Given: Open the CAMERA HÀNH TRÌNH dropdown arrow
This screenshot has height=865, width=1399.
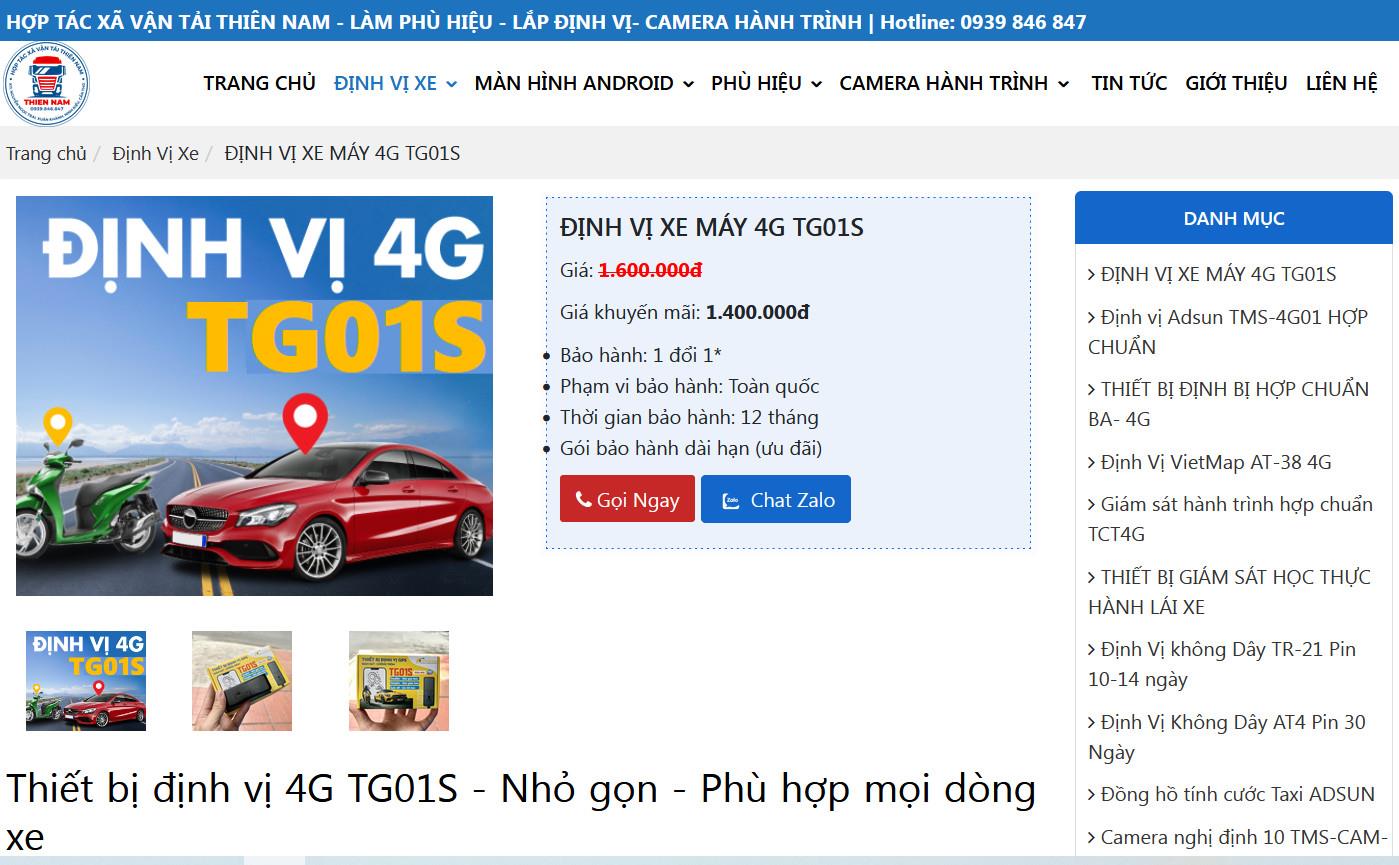Looking at the screenshot, I should [x=1063, y=85].
